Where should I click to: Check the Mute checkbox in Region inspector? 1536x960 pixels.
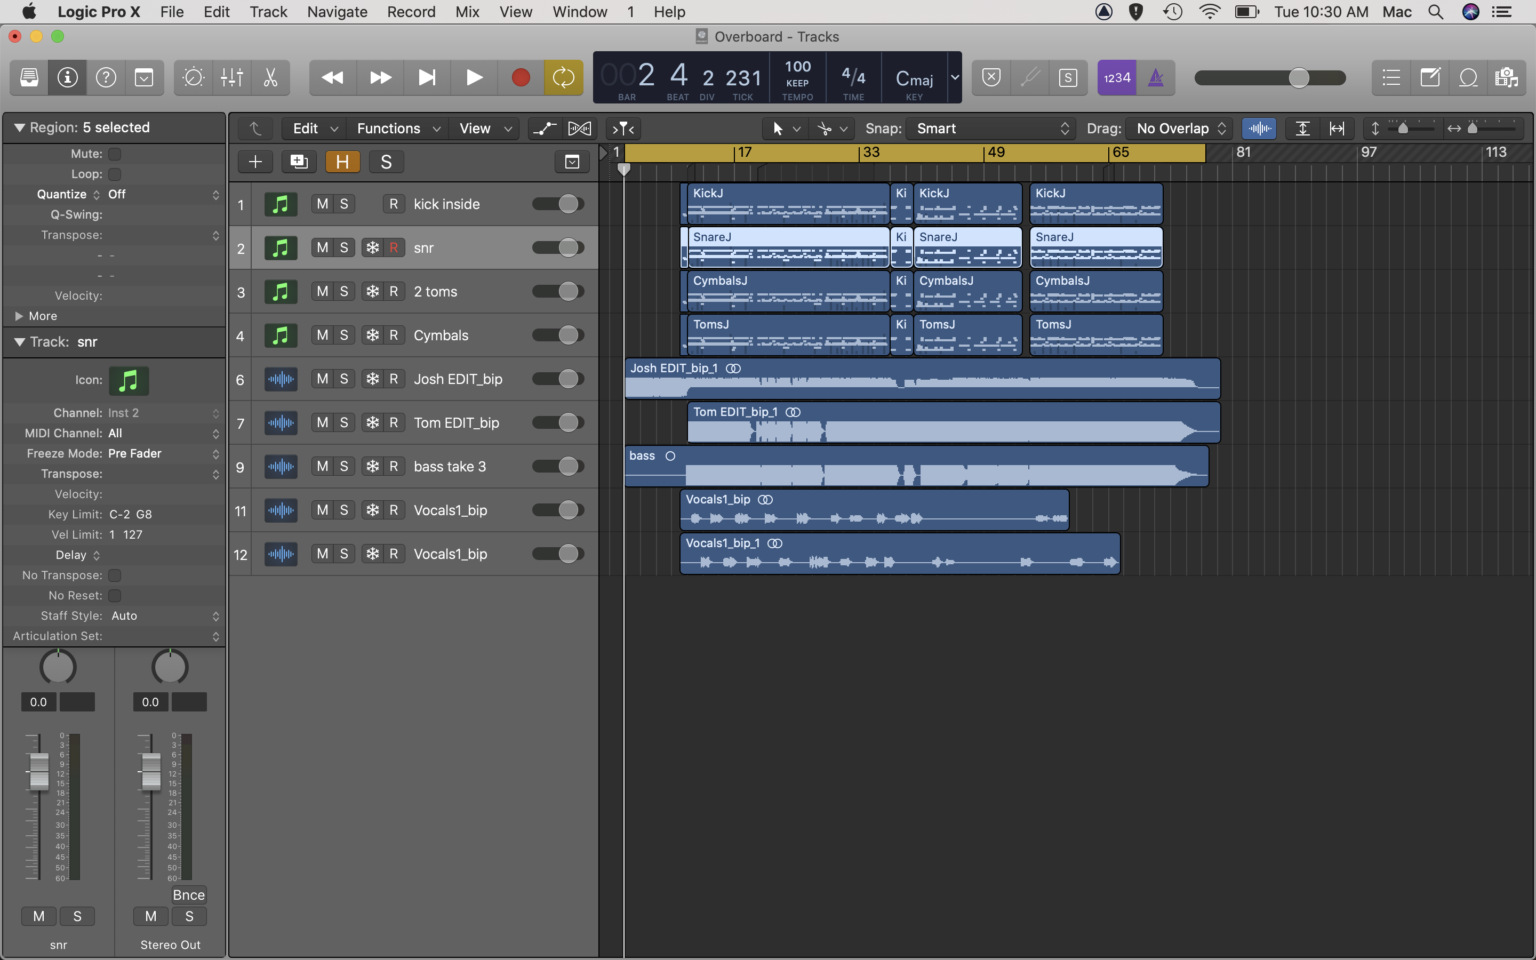(115, 153)
